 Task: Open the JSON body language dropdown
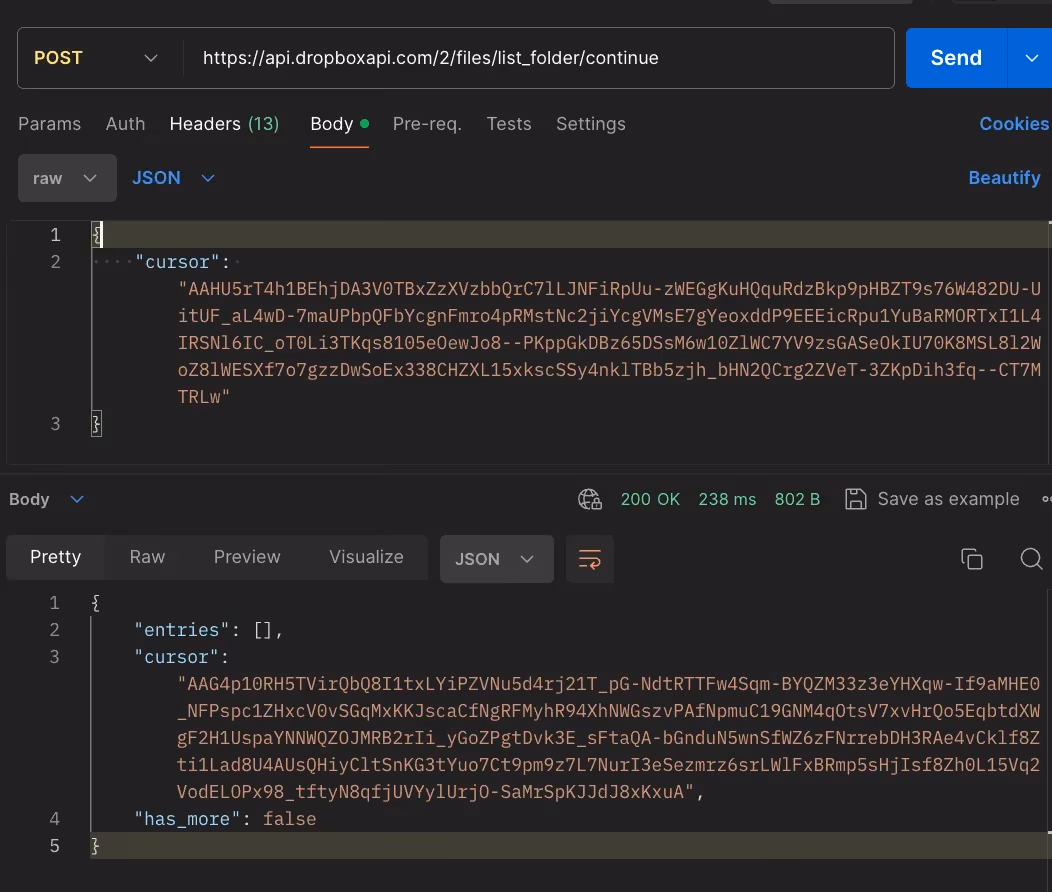pos(173,178)
